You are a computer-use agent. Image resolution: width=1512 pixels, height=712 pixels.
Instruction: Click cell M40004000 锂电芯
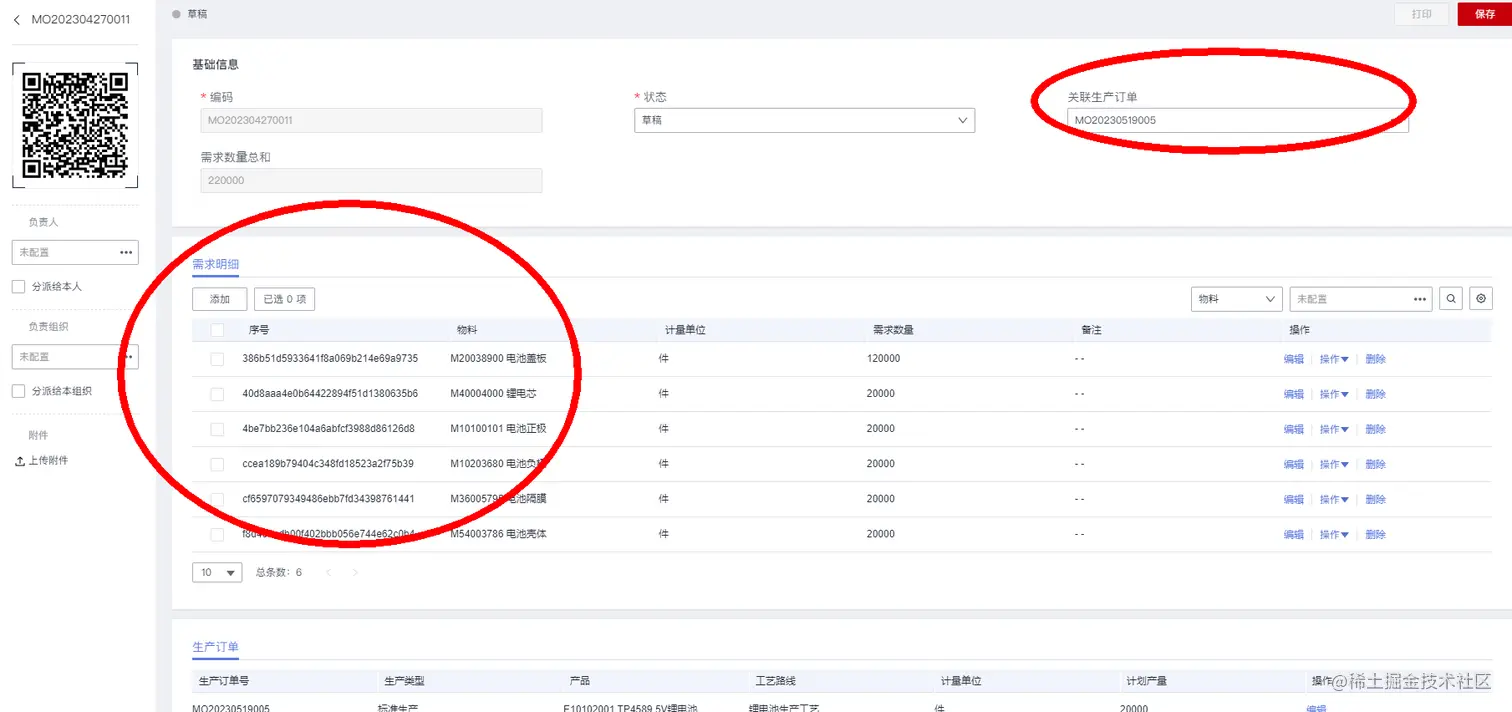pyautogui.click(x=492, y=394)
